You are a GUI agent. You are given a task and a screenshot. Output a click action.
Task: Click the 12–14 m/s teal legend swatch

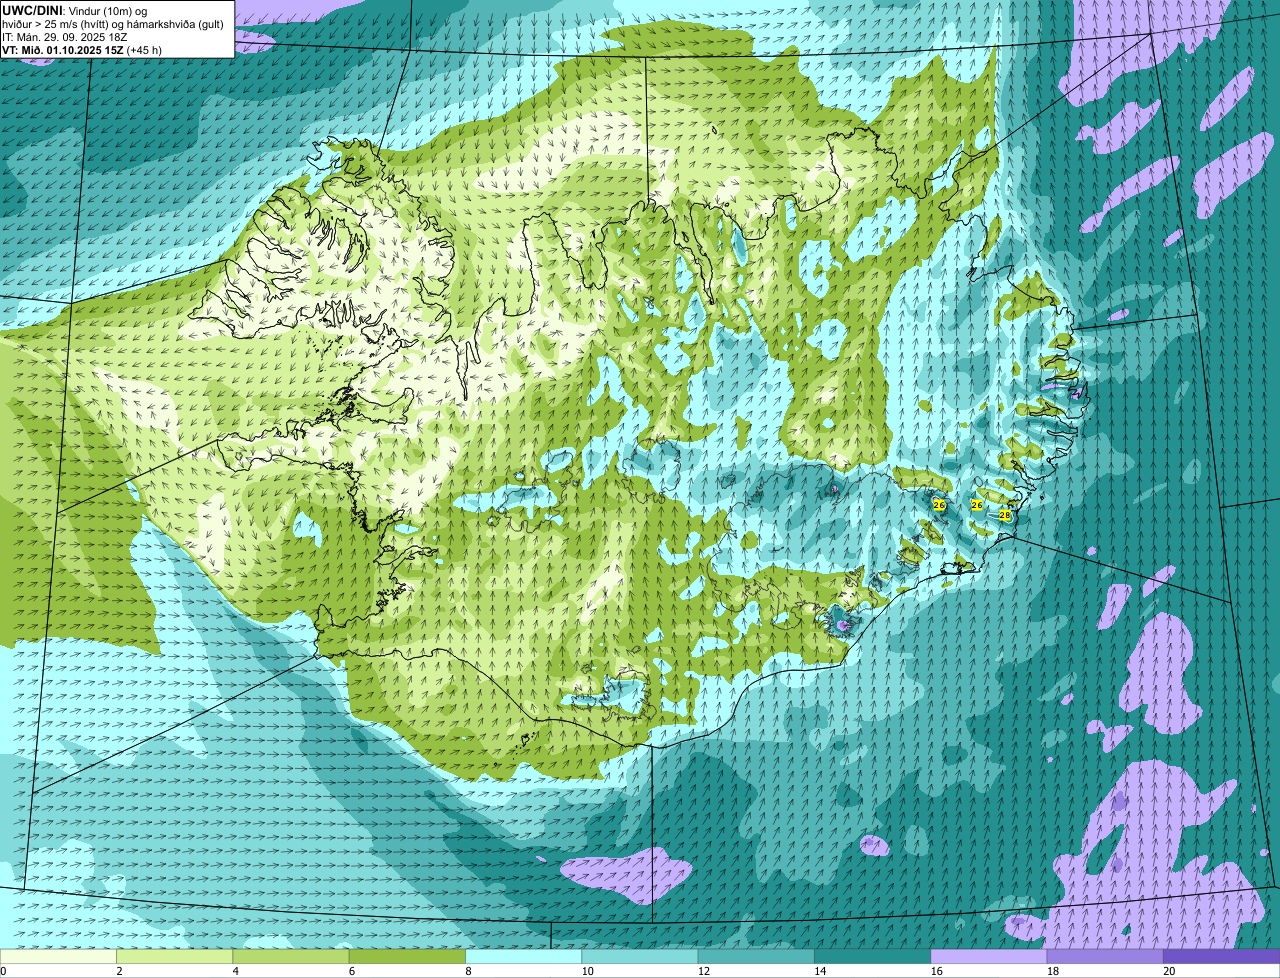pos(756,956)
